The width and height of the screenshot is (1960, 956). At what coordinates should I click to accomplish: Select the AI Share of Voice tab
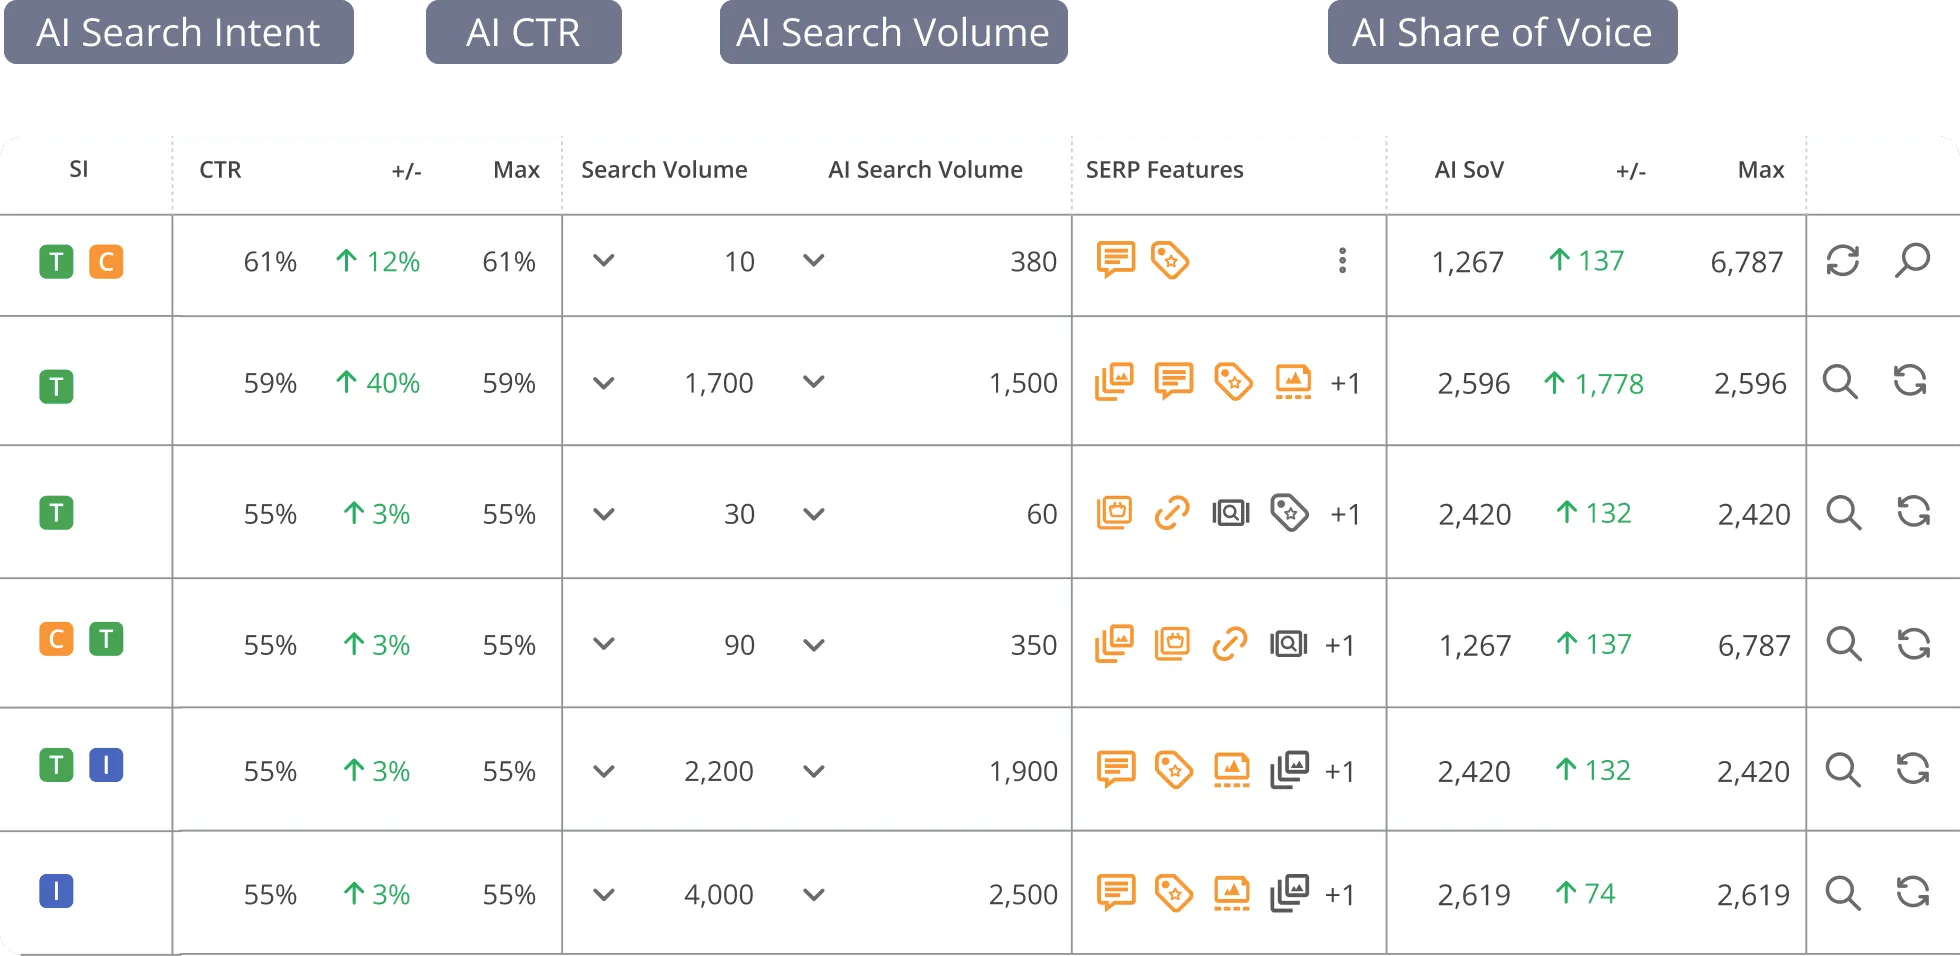[x=1502, y=32]
